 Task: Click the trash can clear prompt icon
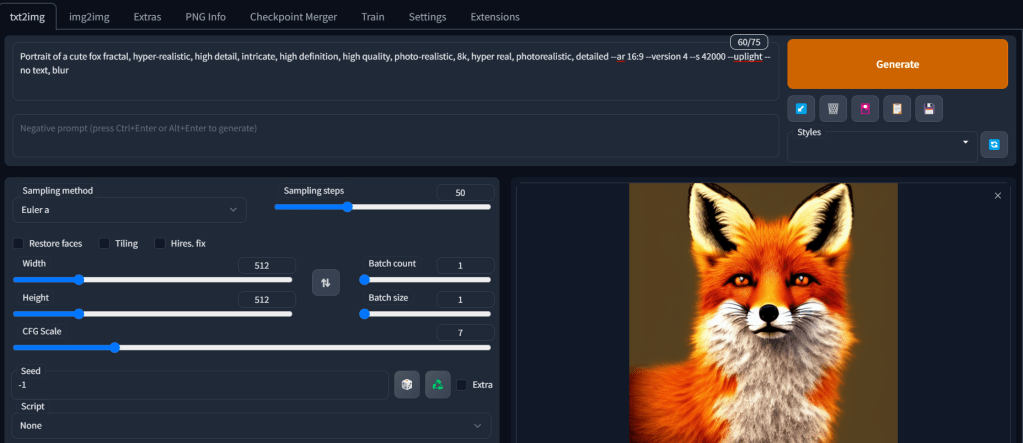click(x=832, y=108)
